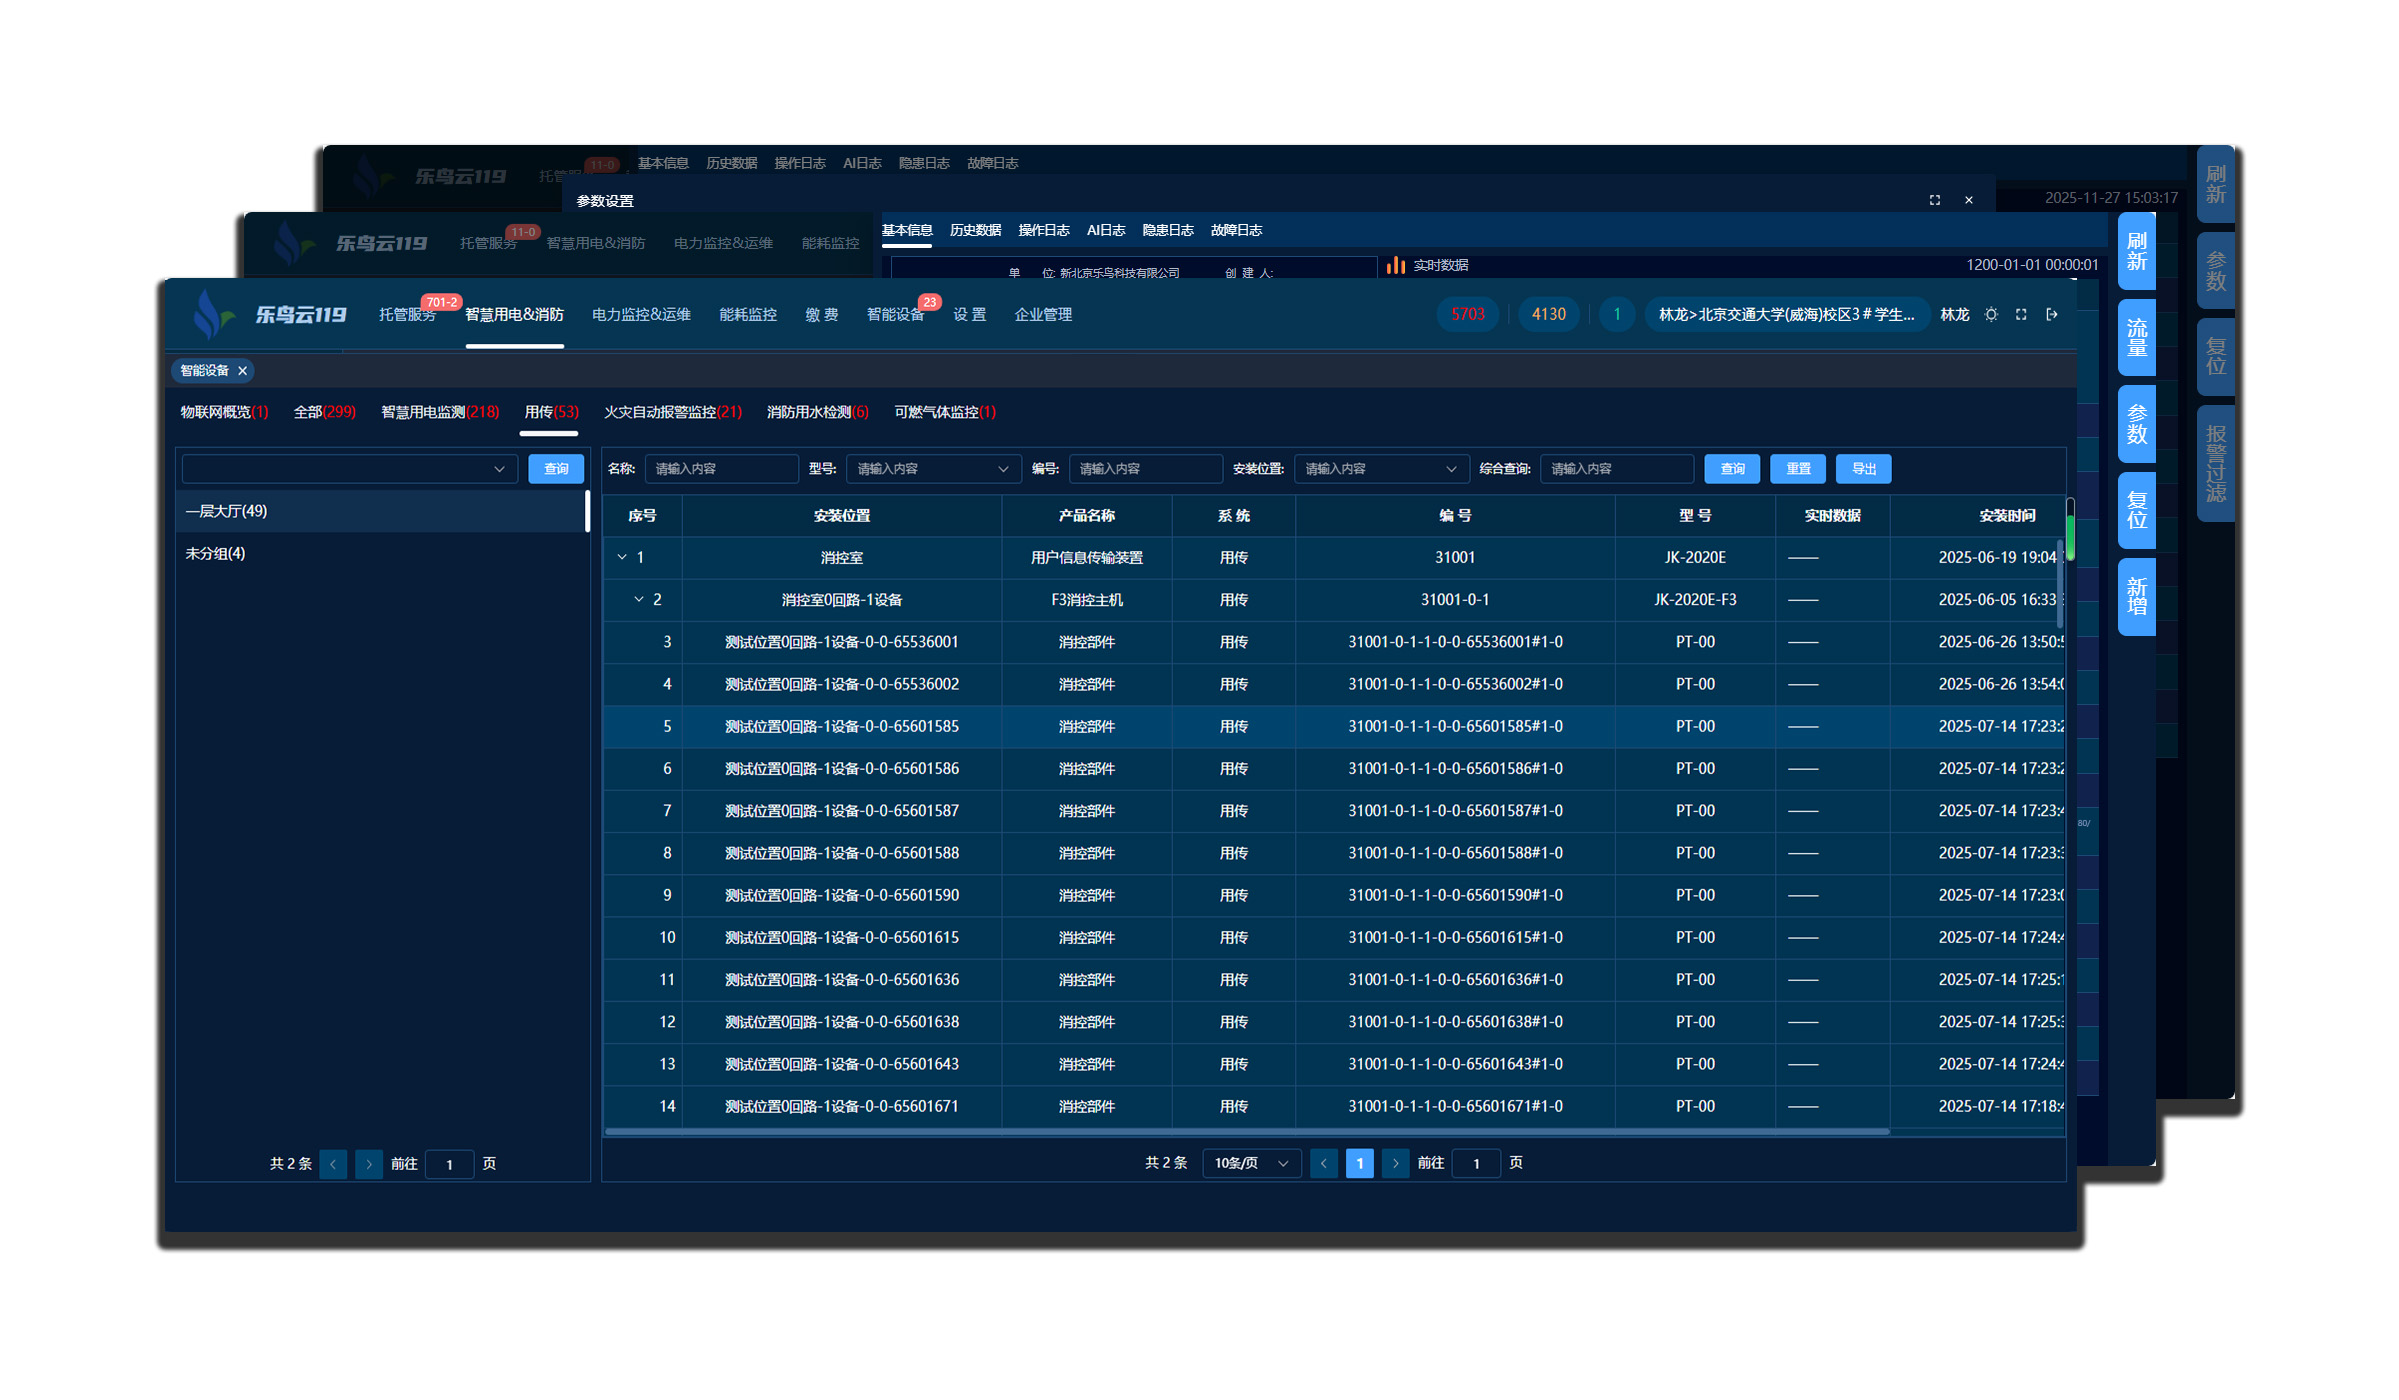Viewport: 2399px width, 1400px height.
Task: Click the orange 4130 counter badge
Action: tap(1548, 314)
